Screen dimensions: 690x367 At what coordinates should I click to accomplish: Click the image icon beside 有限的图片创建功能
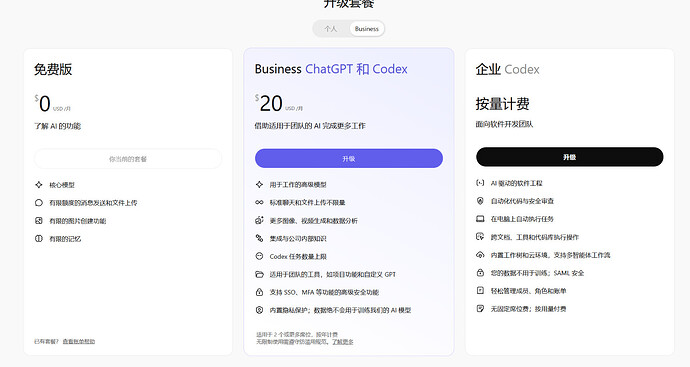(39, 221)
